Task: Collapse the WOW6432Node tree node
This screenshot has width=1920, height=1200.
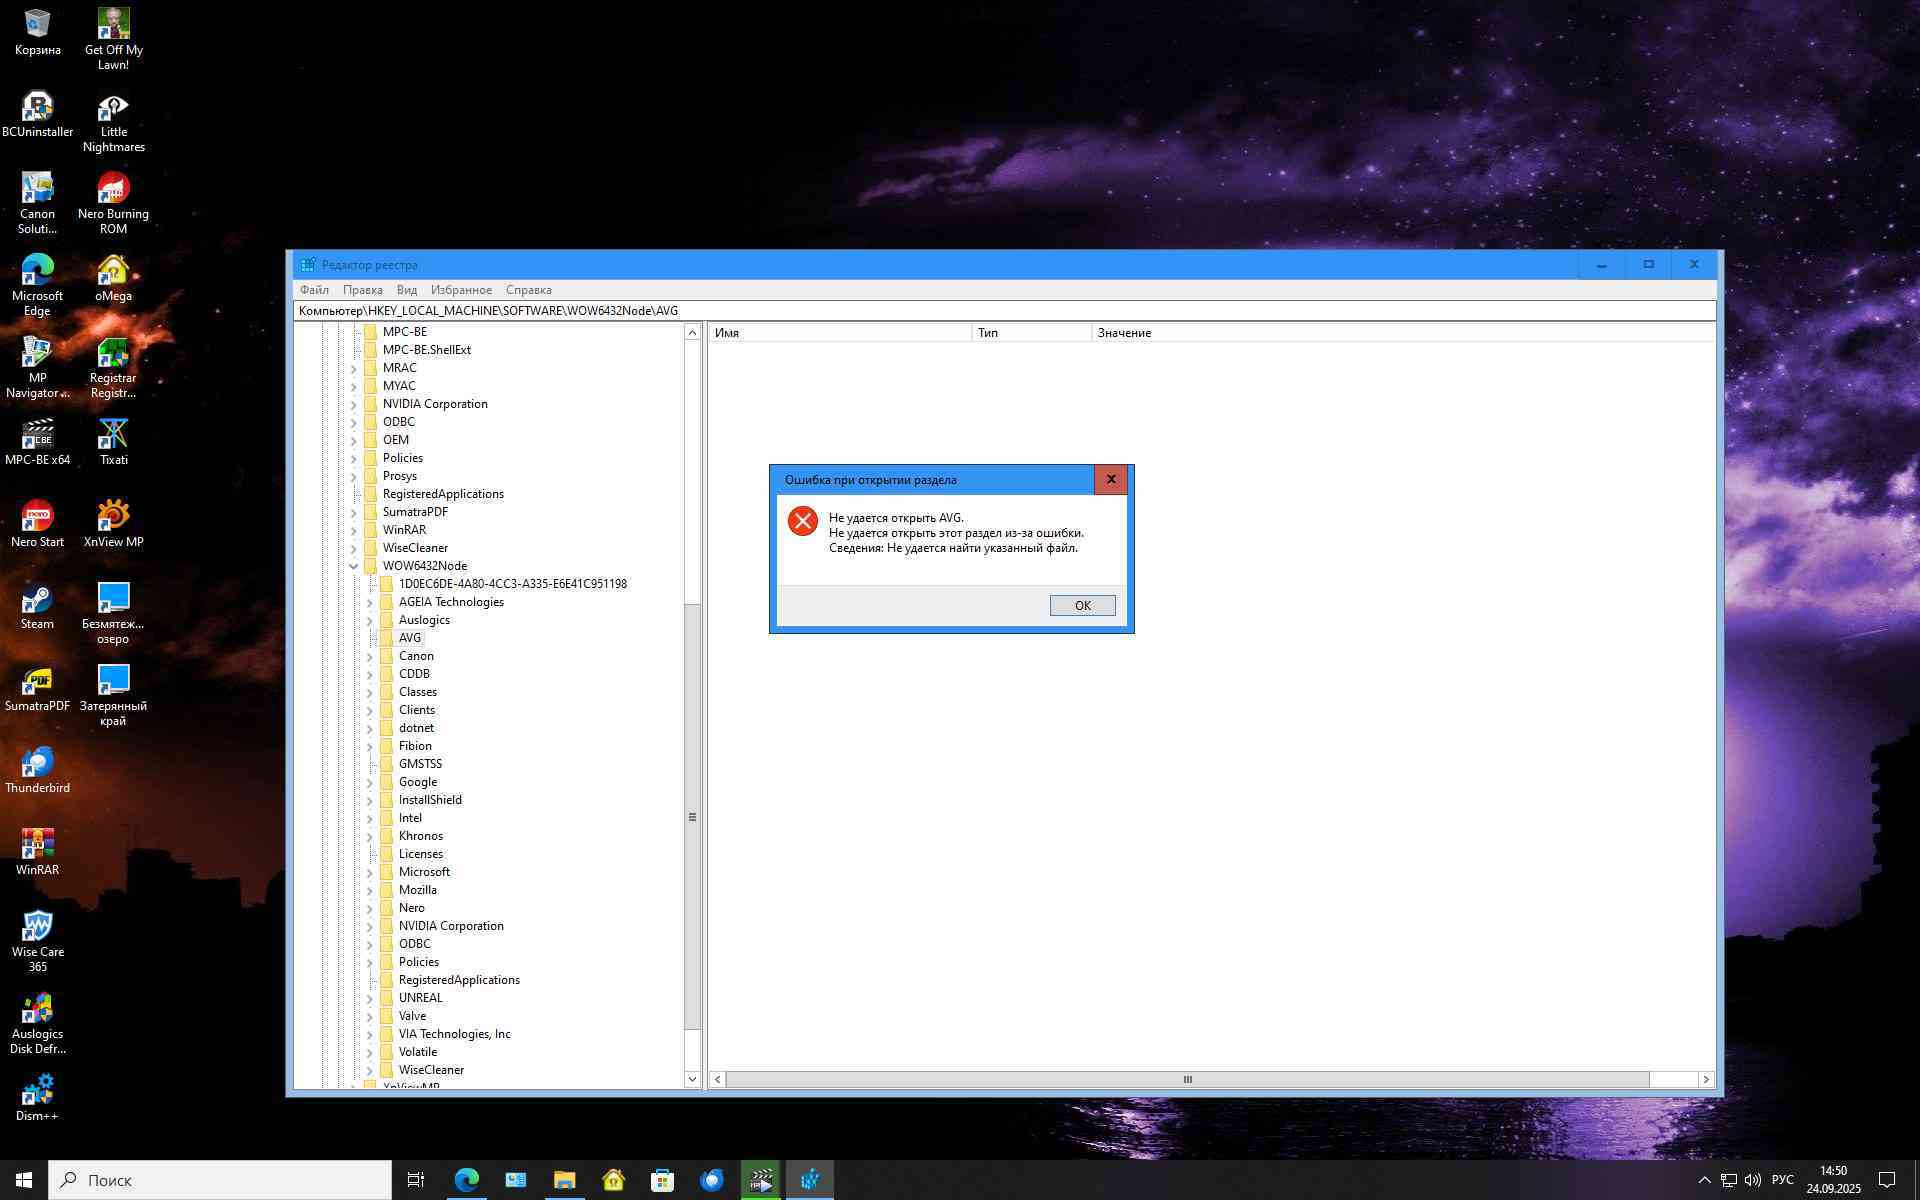Action: point(353,566)
